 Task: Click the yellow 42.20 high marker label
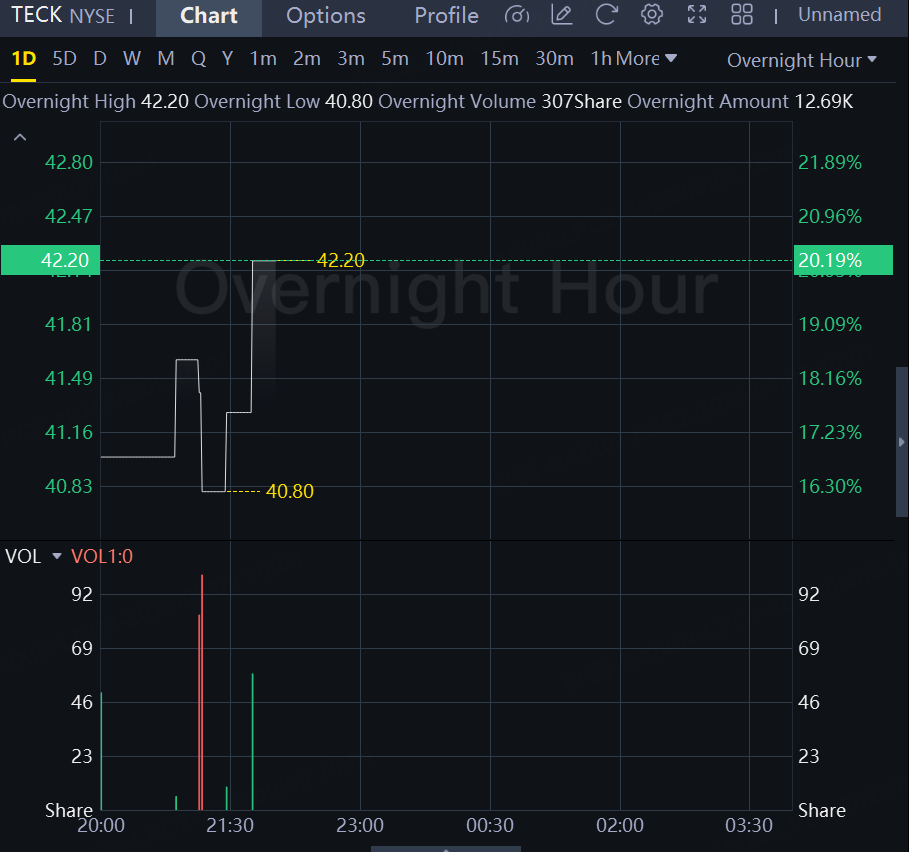click(x=341, y=260)
